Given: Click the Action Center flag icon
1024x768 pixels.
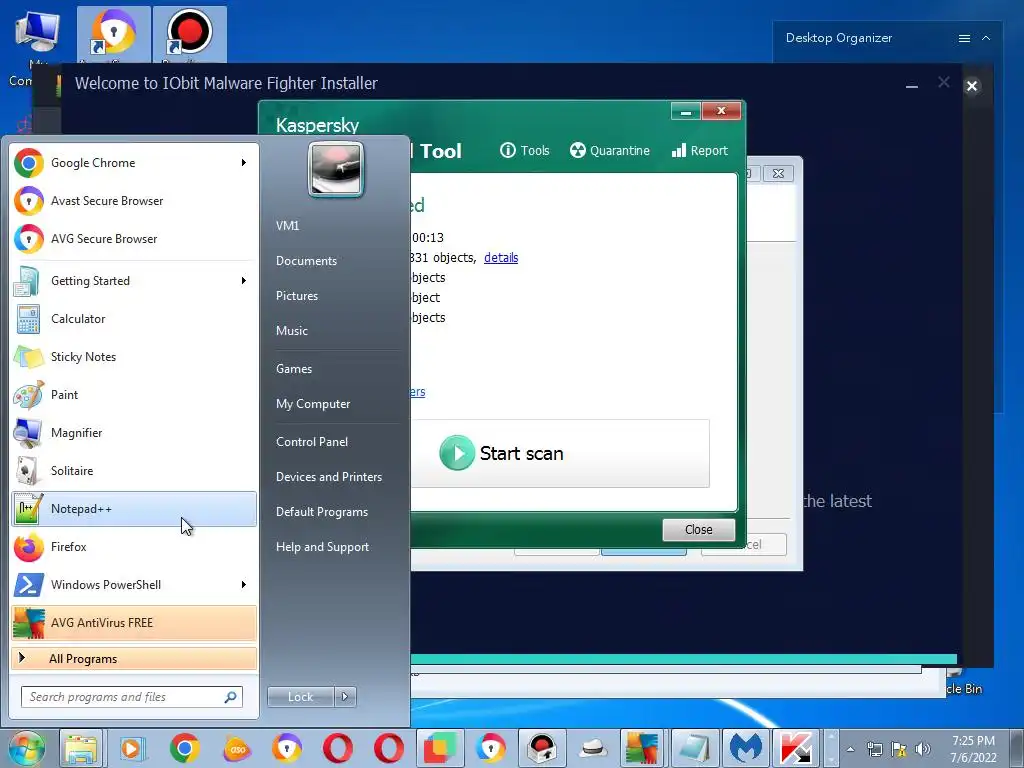Looking at the screenshot, I should coord(899,749).
